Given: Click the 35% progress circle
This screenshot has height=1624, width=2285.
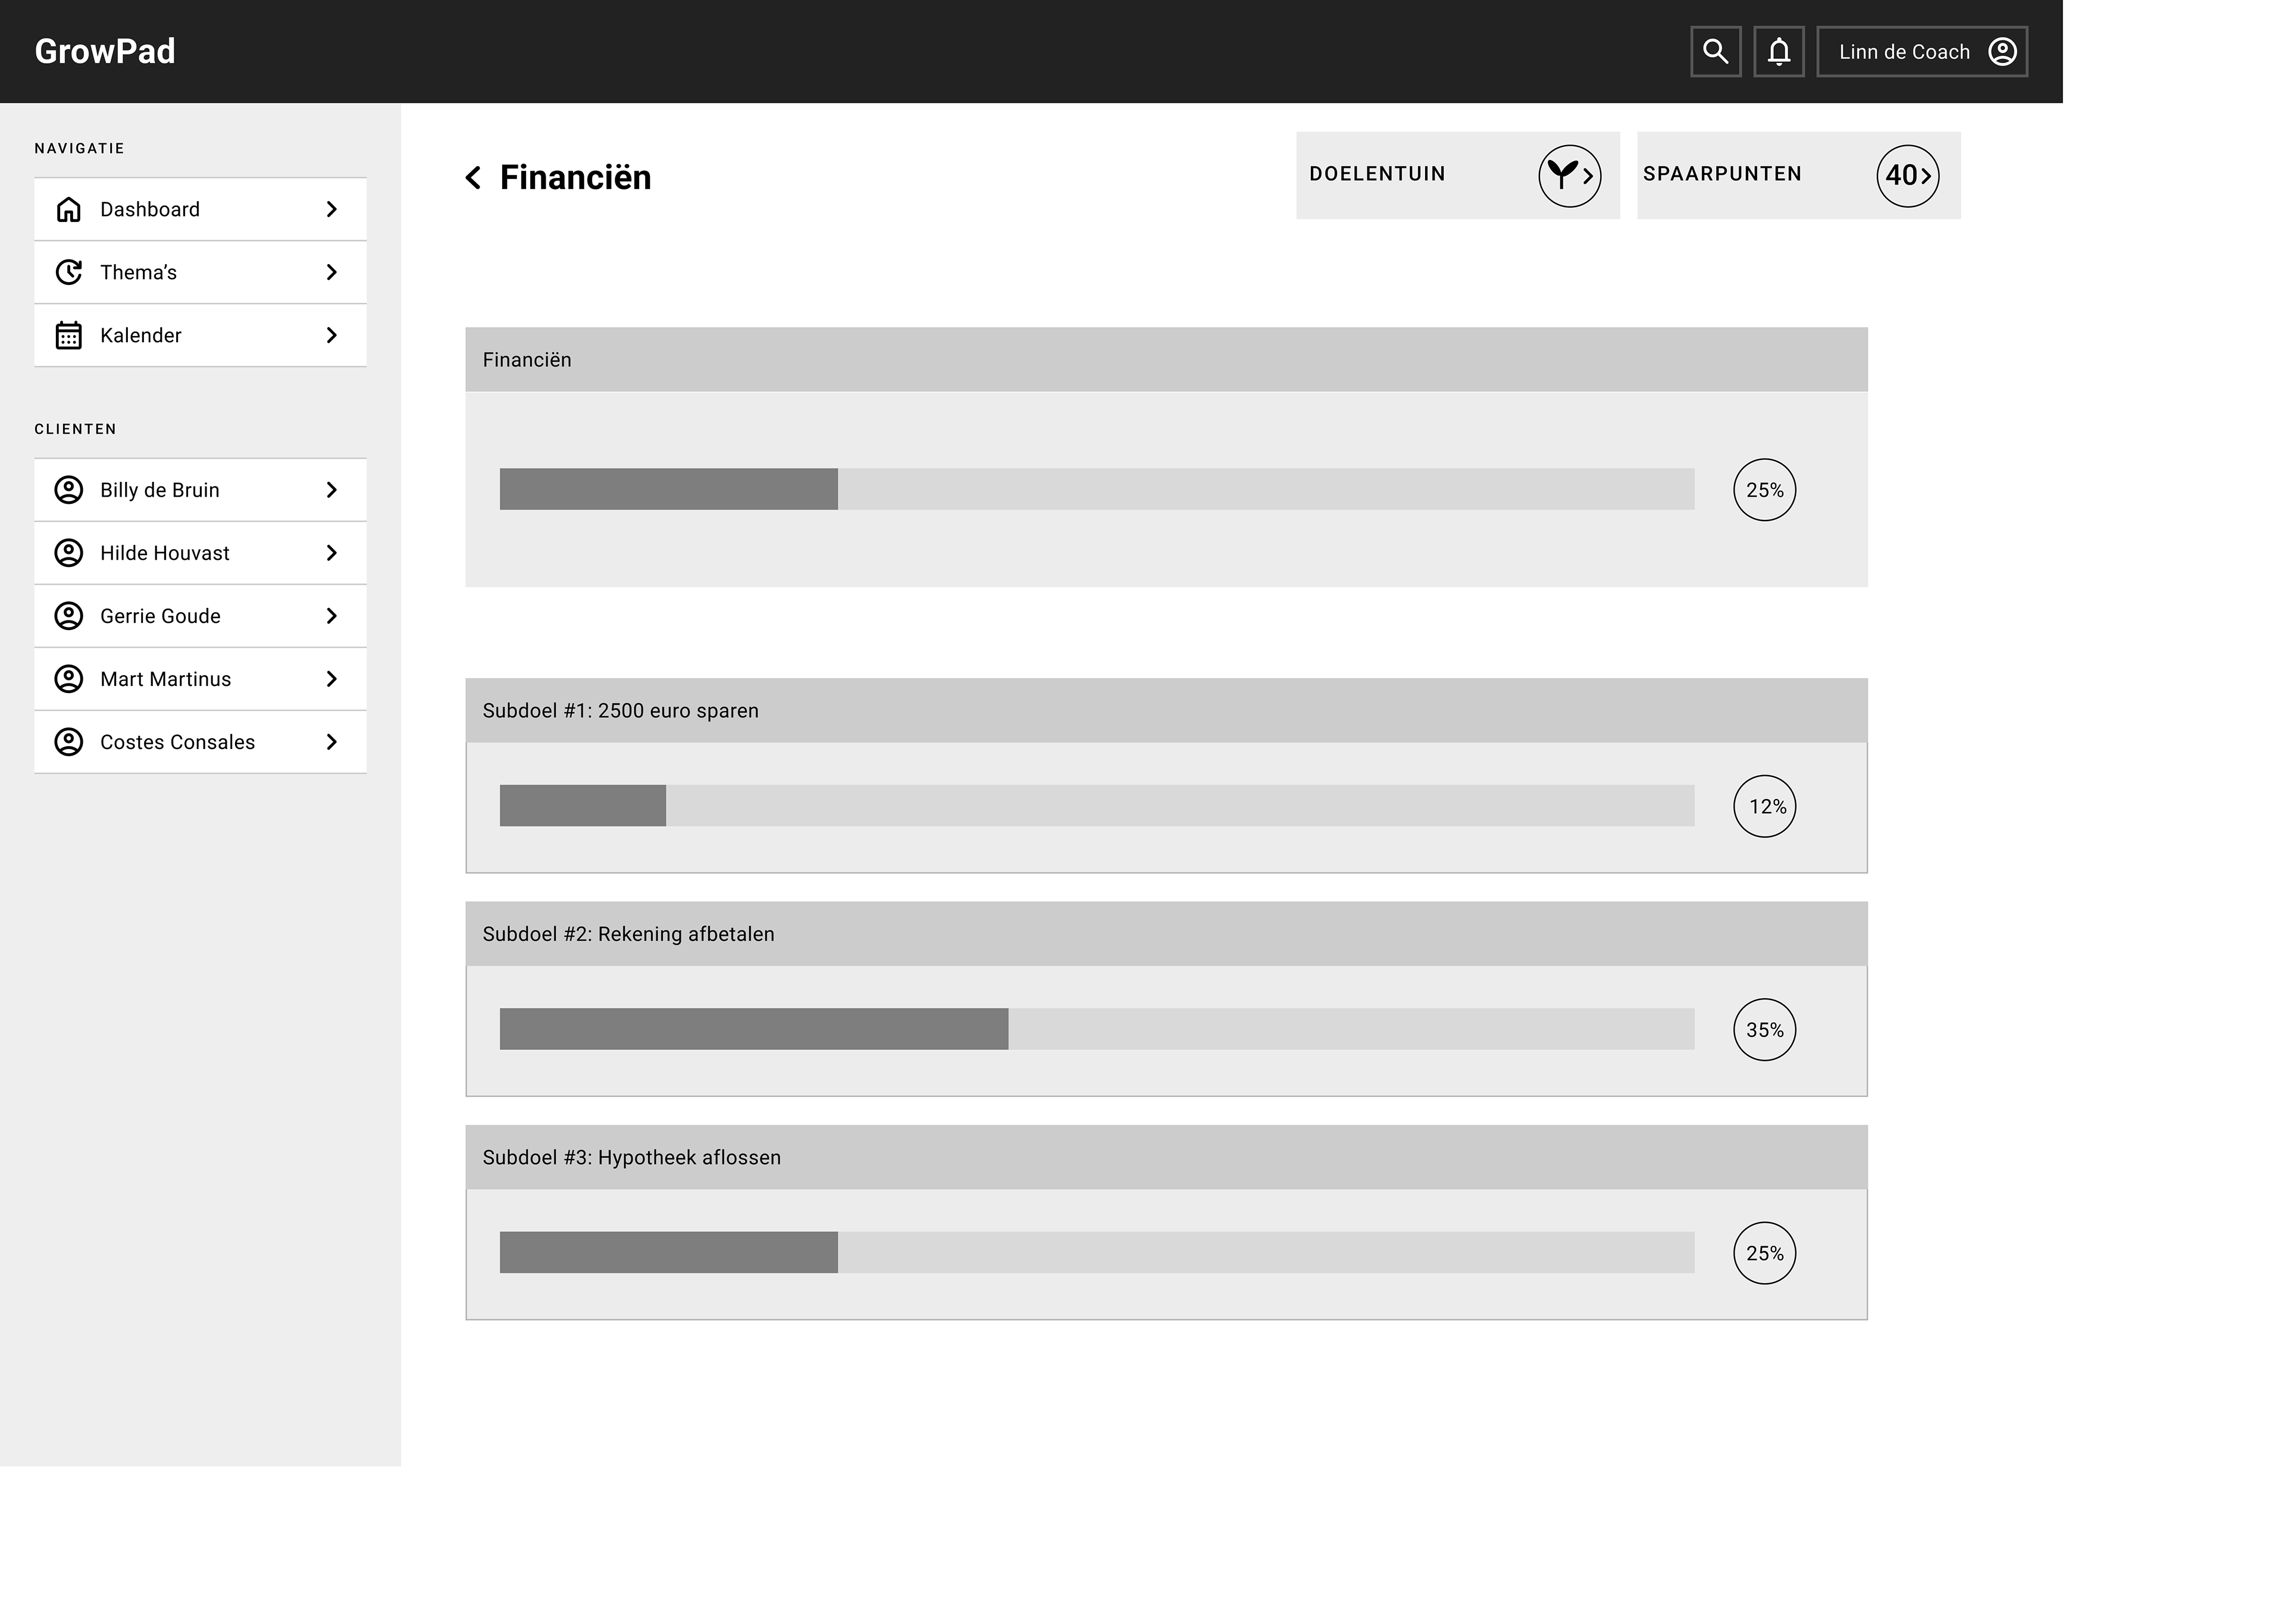Looking at the screenshot, I should coord(1764,1030).
